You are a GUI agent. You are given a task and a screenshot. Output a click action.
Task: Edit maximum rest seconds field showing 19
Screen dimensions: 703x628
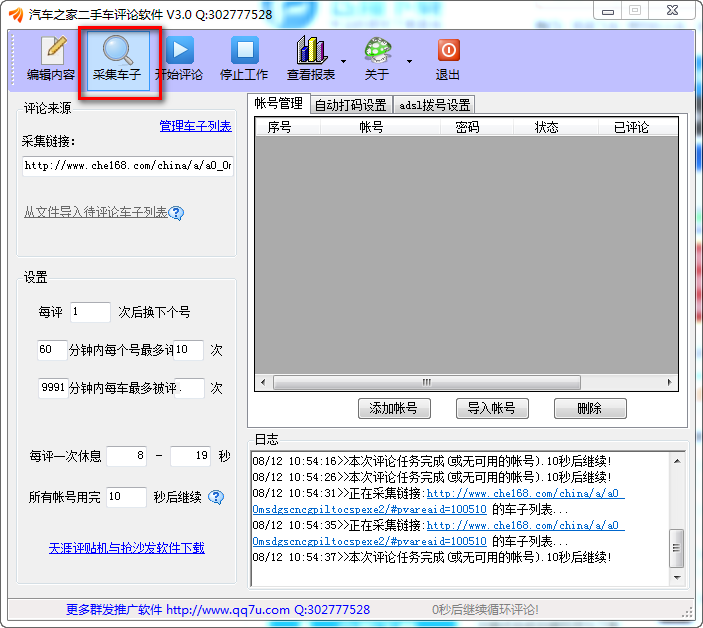point(191,456)
